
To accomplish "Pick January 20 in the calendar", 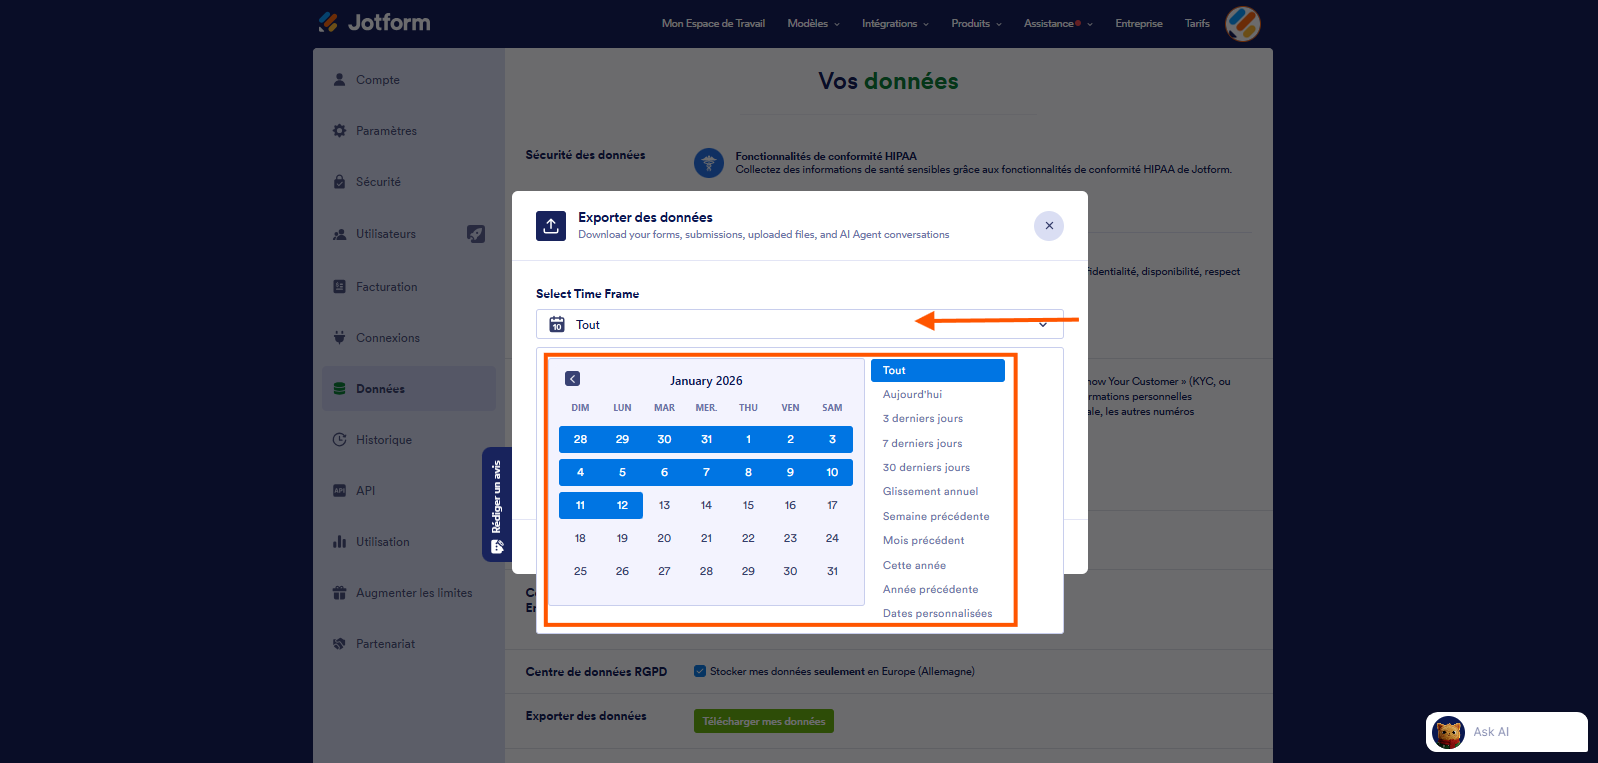I will pyautogui.click(x=664, y=538).
